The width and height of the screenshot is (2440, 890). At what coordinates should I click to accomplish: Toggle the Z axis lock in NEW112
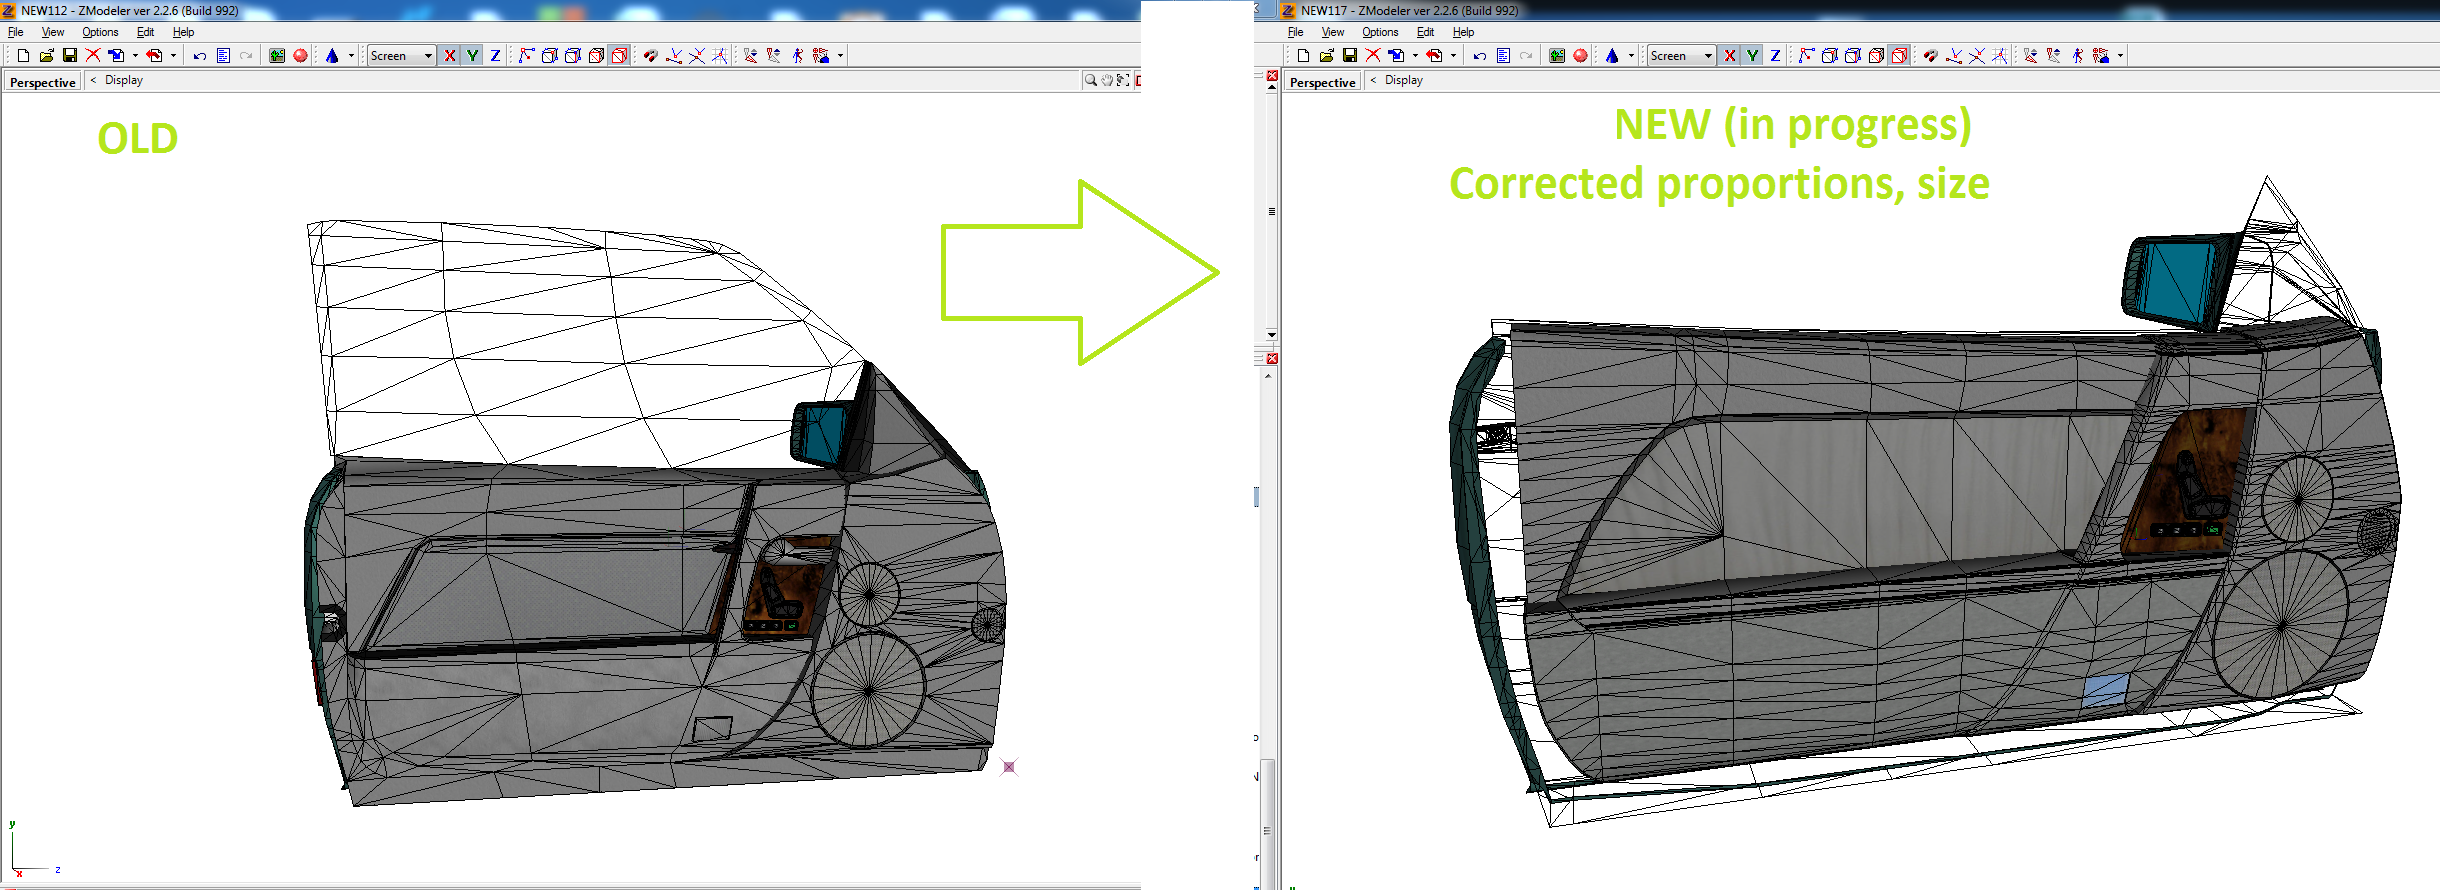[495, 56]
